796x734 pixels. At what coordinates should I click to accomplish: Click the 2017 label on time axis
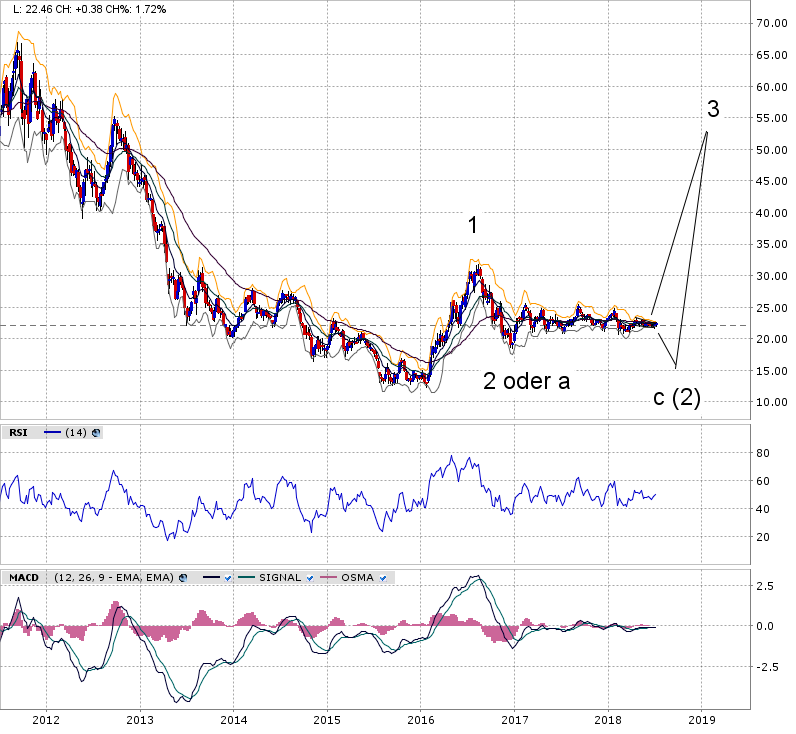tap(514, 719)
